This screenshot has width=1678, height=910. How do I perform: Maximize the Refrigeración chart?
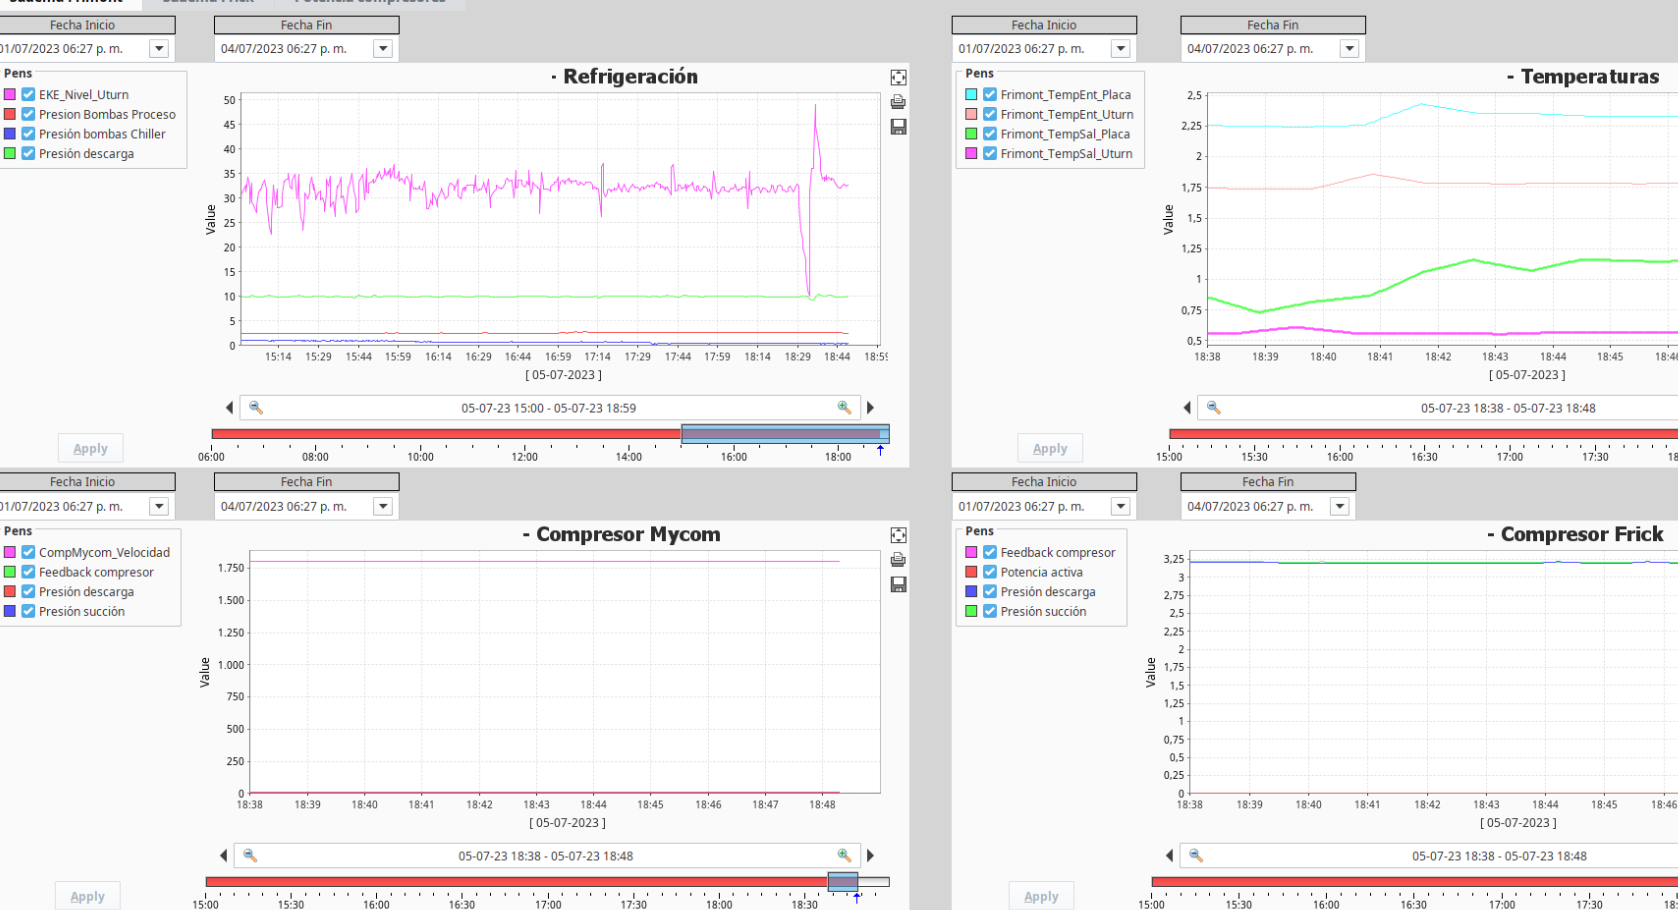coord(898,78)
